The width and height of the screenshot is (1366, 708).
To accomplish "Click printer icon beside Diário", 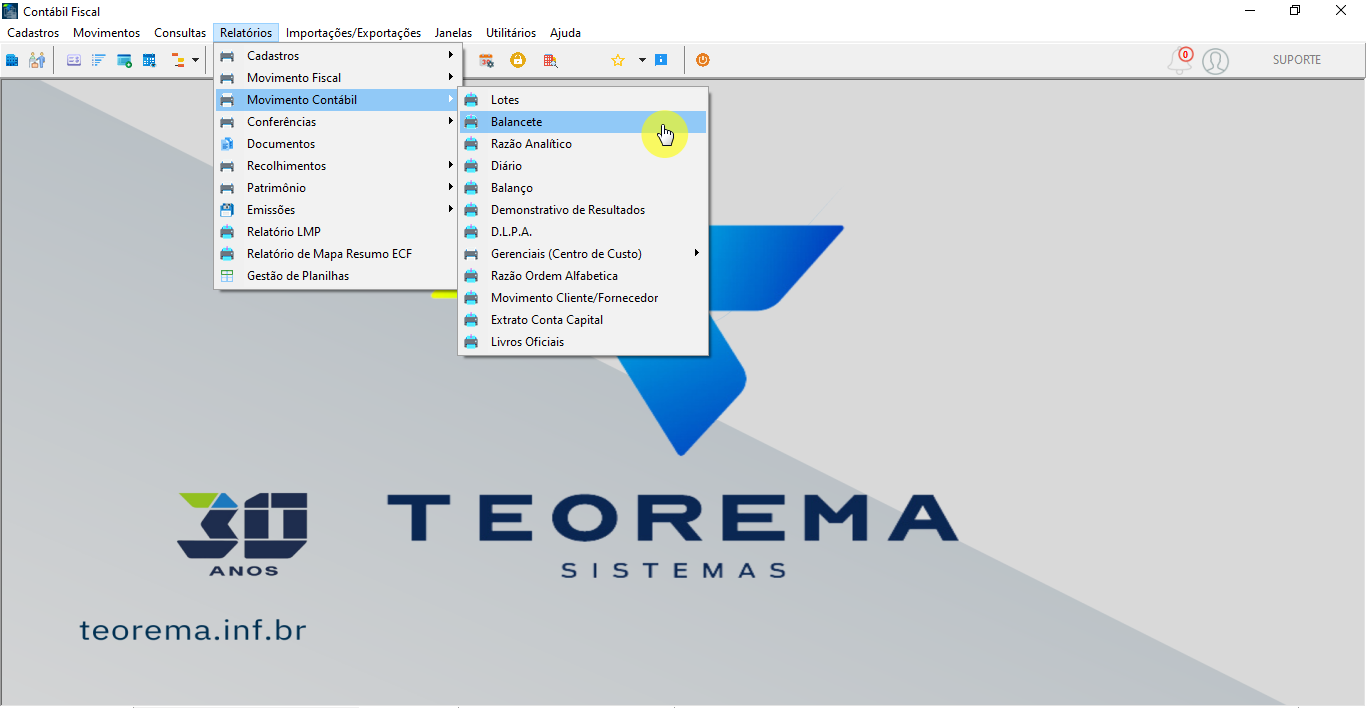I will coord(471,166).
